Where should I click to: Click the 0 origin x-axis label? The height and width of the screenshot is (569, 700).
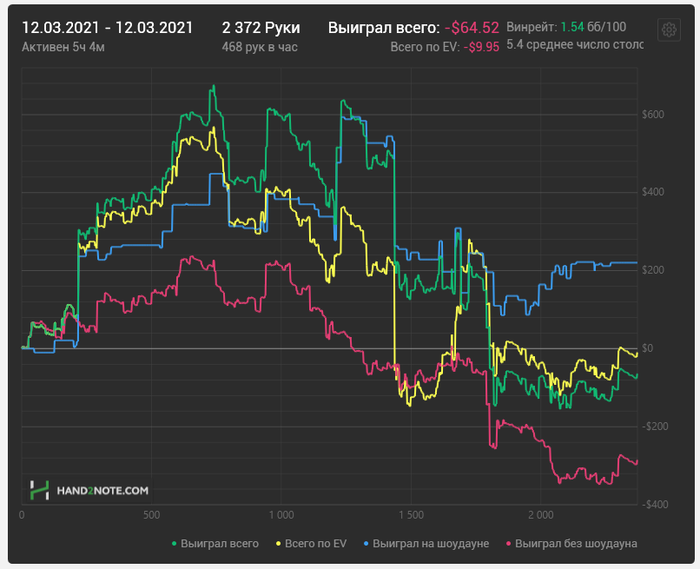pyautogui.click(x=22, y=515)
